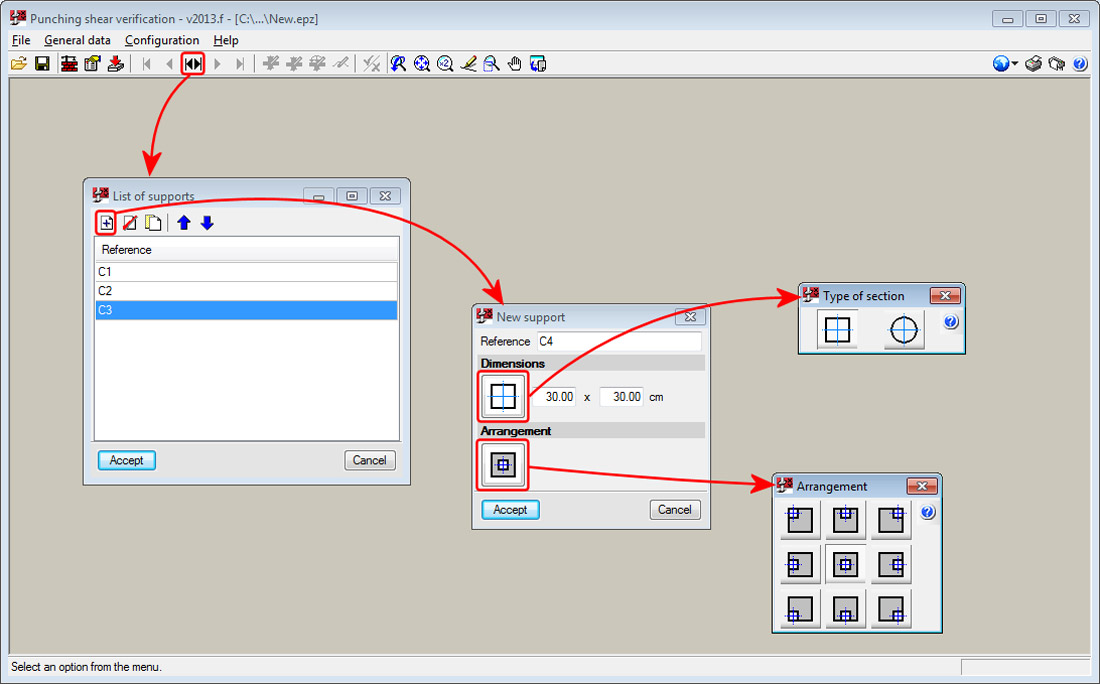Open file using the folder toolbar icon
1100x684 pixels.
point(19,64)
